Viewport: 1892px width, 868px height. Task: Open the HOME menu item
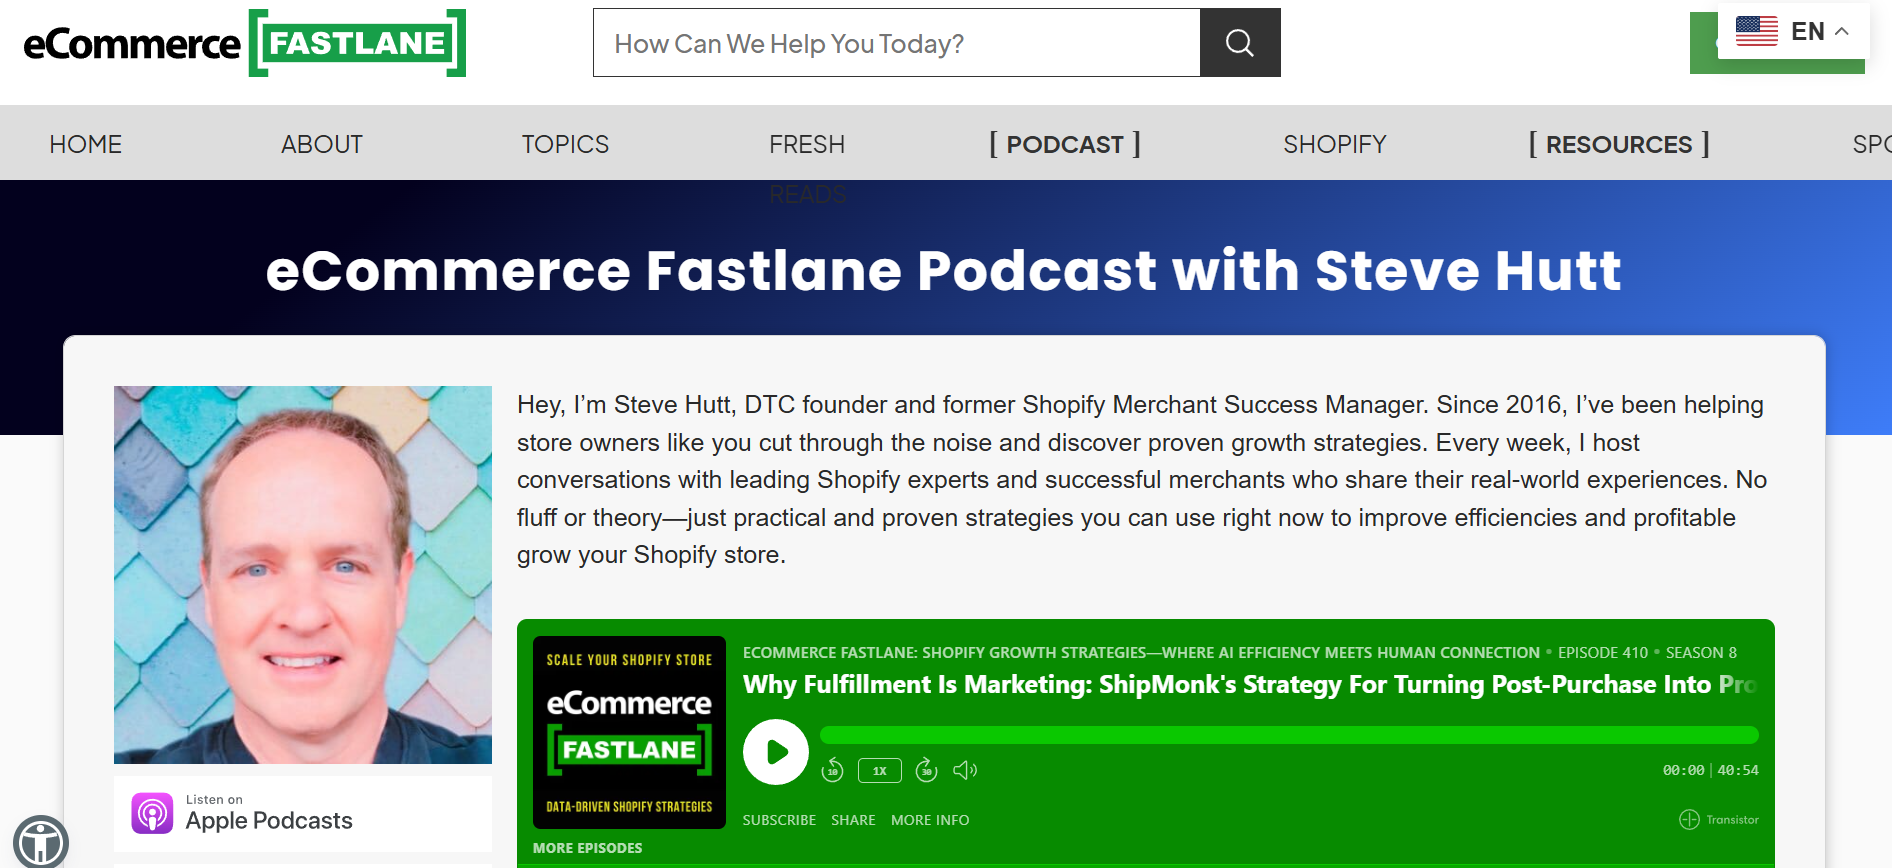(86, 144)
